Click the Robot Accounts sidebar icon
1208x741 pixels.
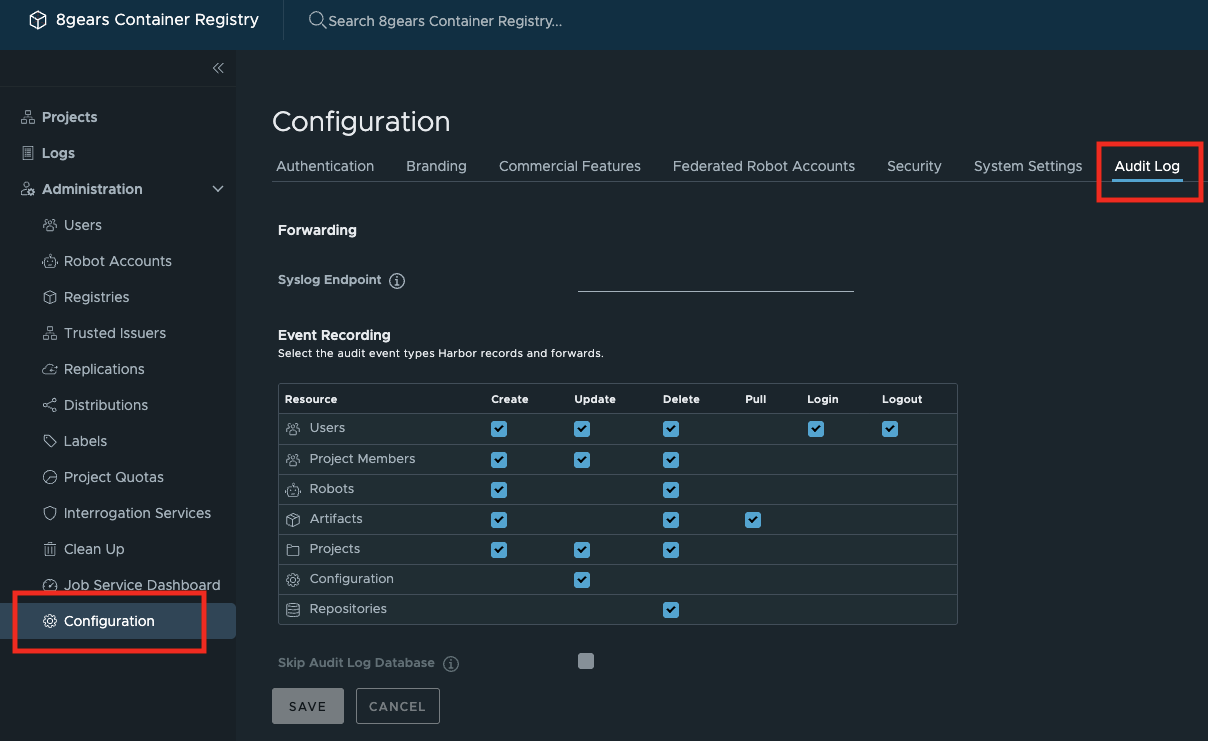point(50,261)
